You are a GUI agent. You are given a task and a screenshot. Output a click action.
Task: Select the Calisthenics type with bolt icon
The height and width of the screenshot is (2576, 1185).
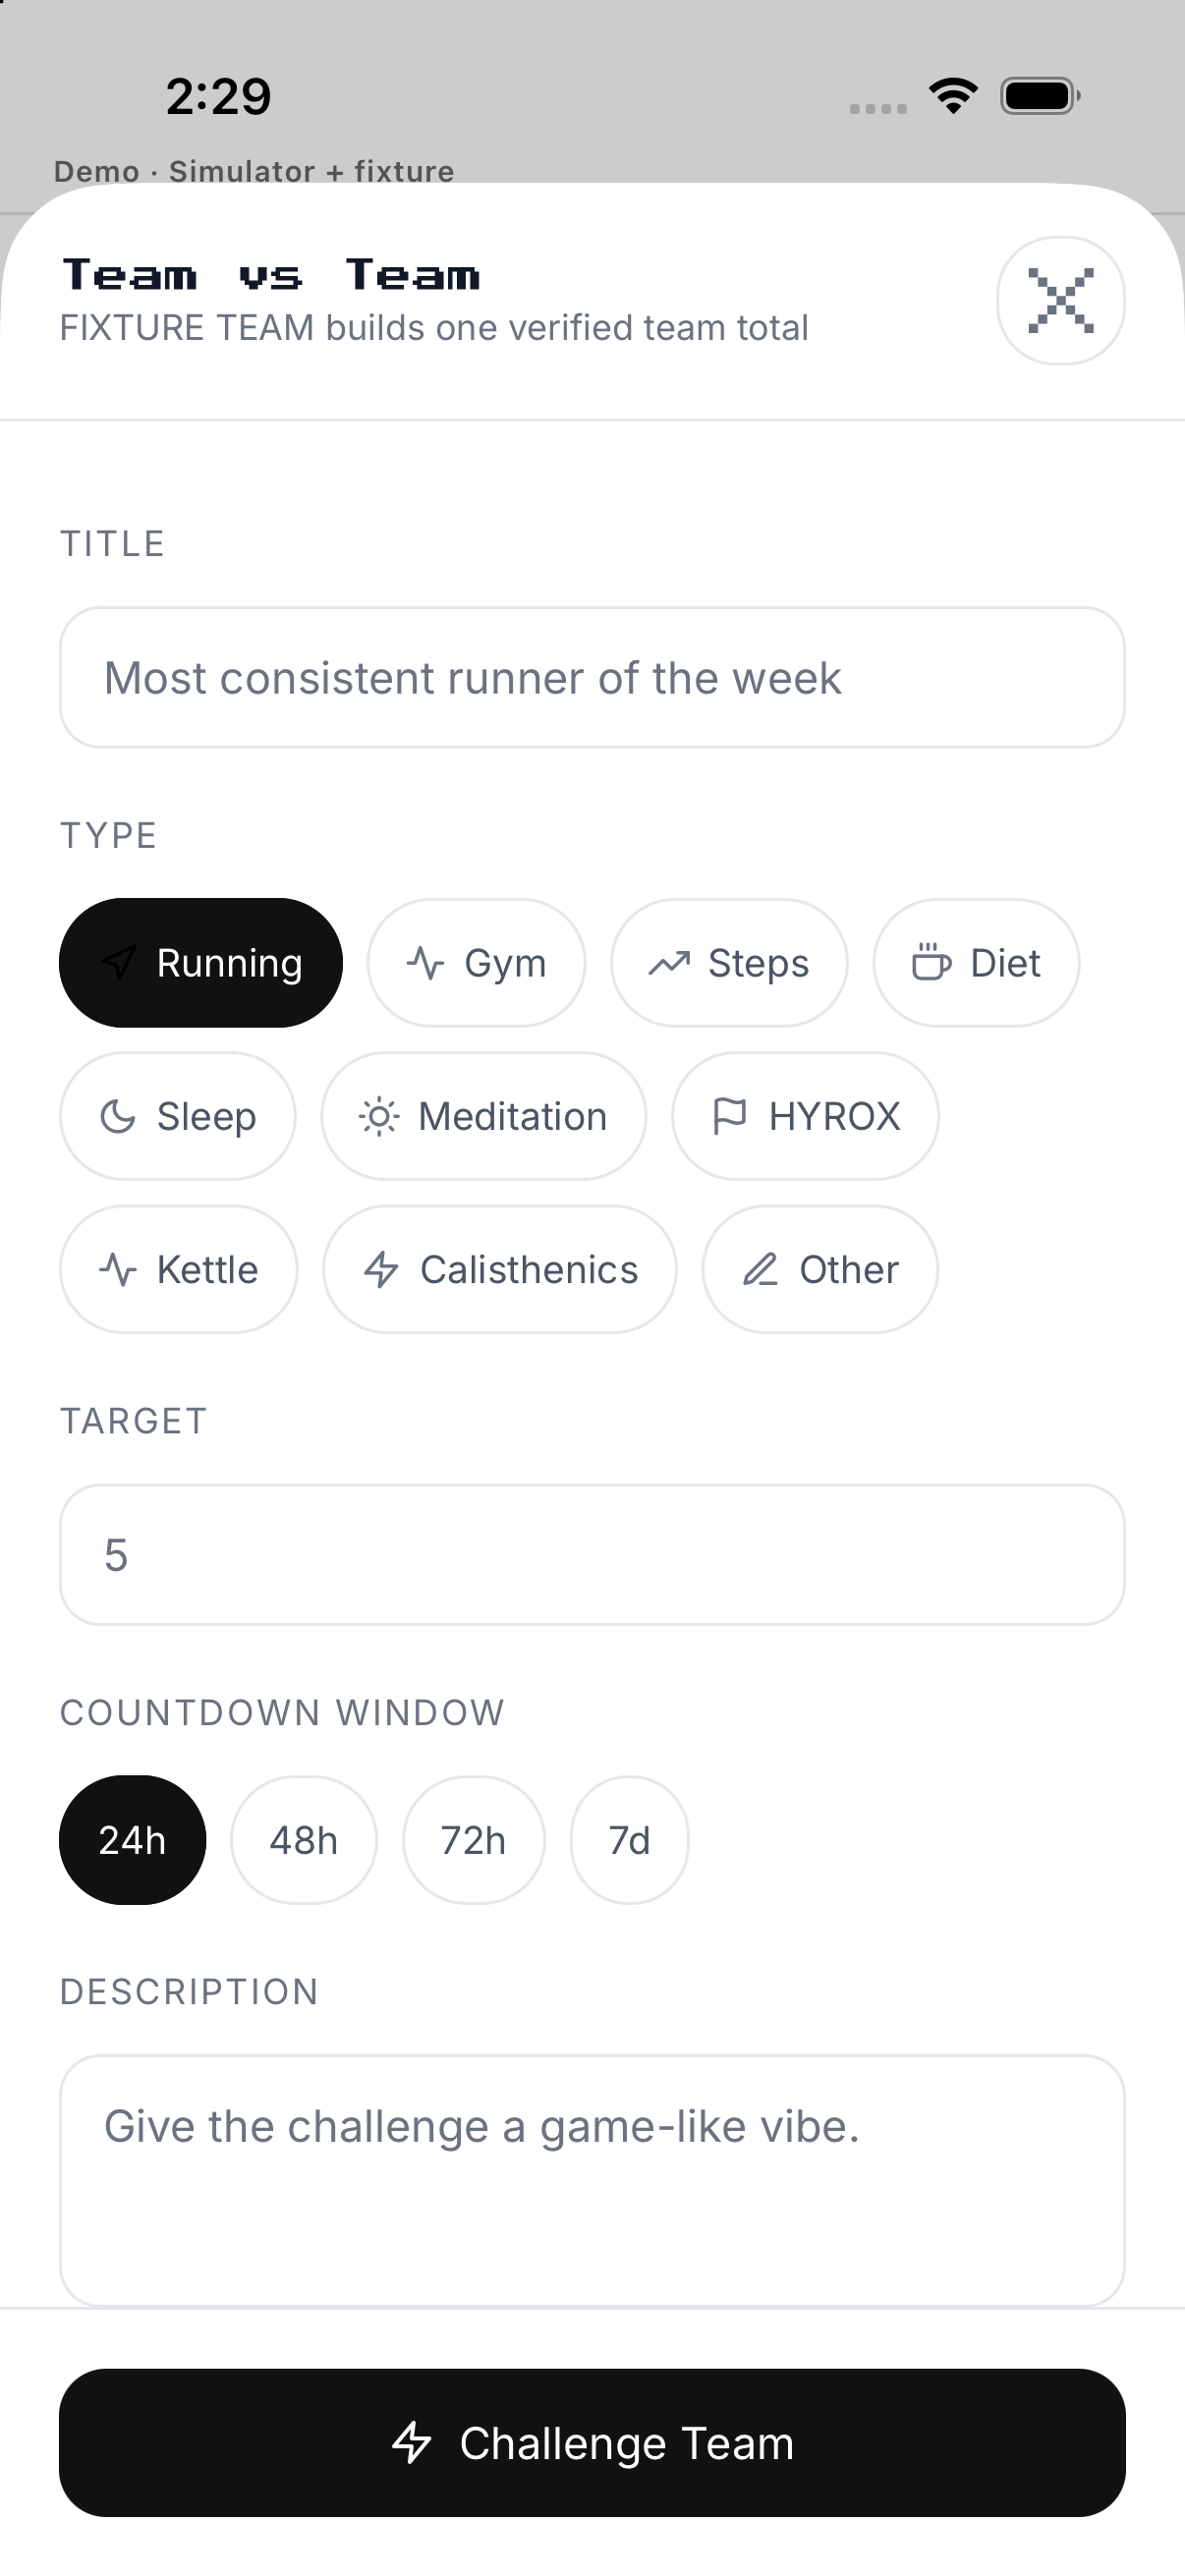[x=500, y=1269]
